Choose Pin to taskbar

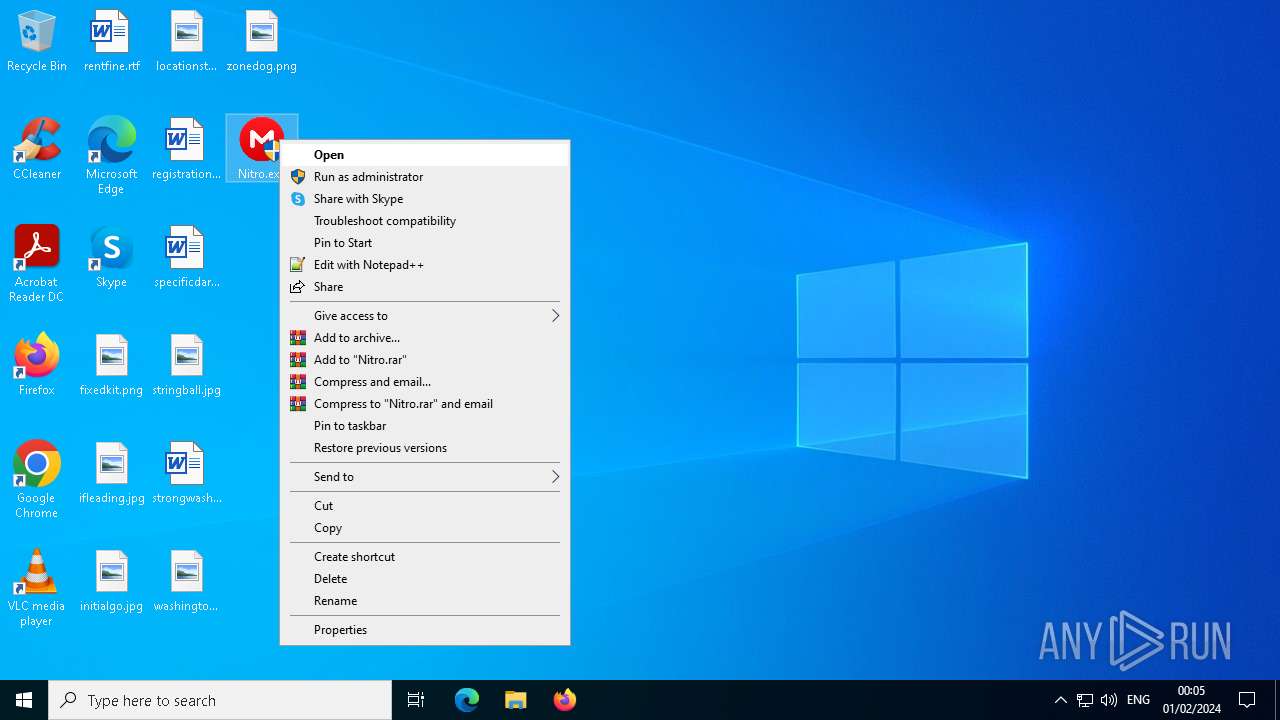point(425,426)
